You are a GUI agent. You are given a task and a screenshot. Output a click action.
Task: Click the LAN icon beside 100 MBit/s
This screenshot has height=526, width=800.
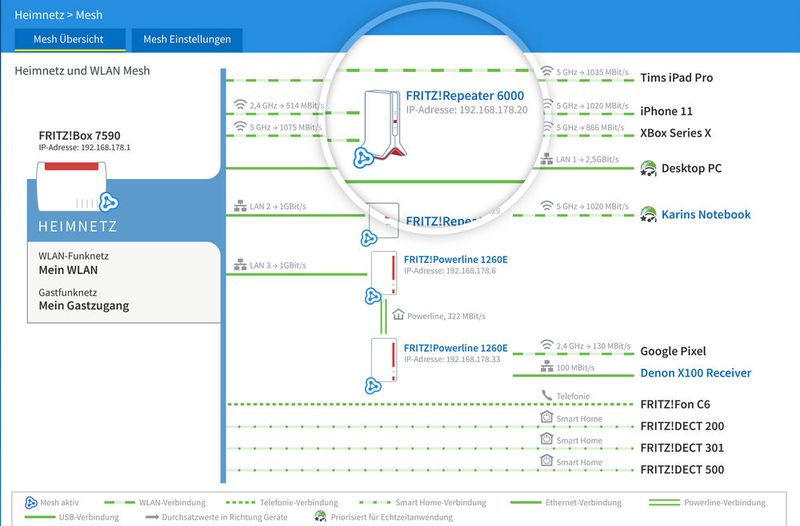546,366
